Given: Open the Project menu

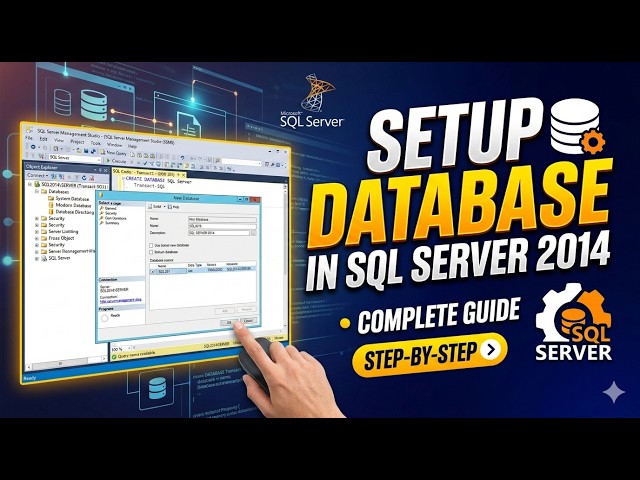Looking at the screenshot, I should tap(77, 142).
